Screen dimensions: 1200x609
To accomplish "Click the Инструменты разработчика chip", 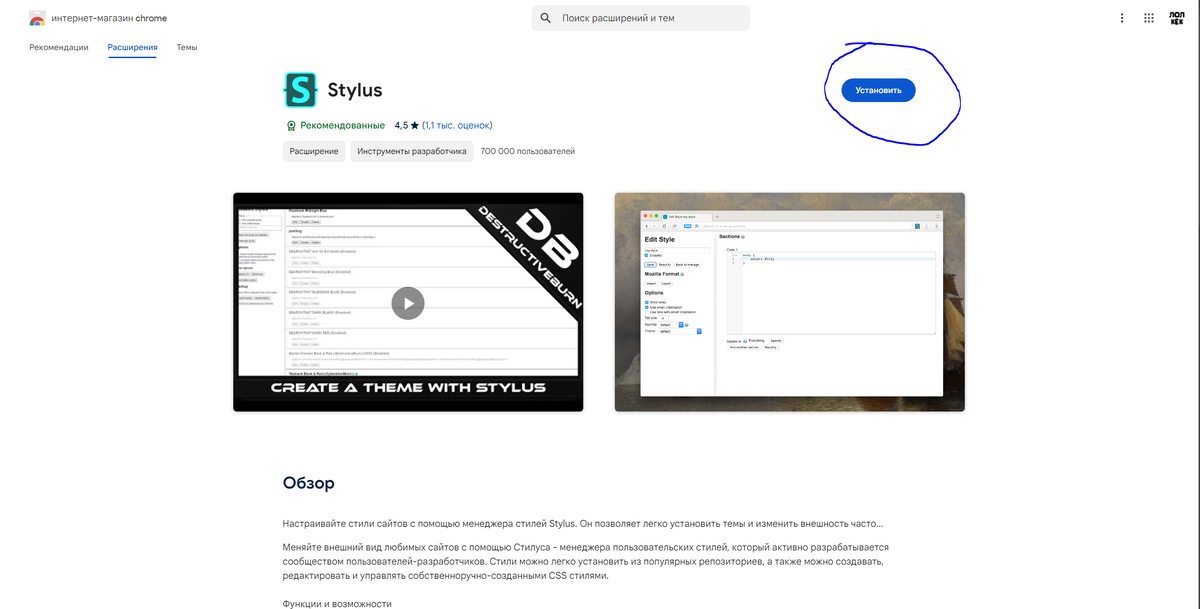I will click(x=412, y=151).
